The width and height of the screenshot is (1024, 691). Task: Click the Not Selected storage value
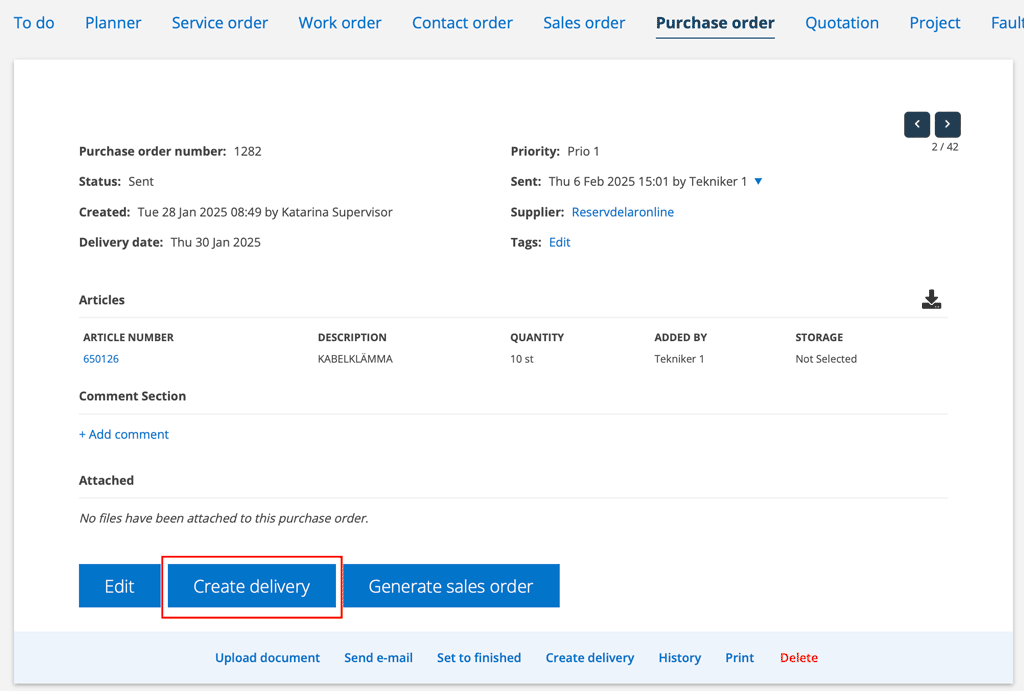[825, 359]
